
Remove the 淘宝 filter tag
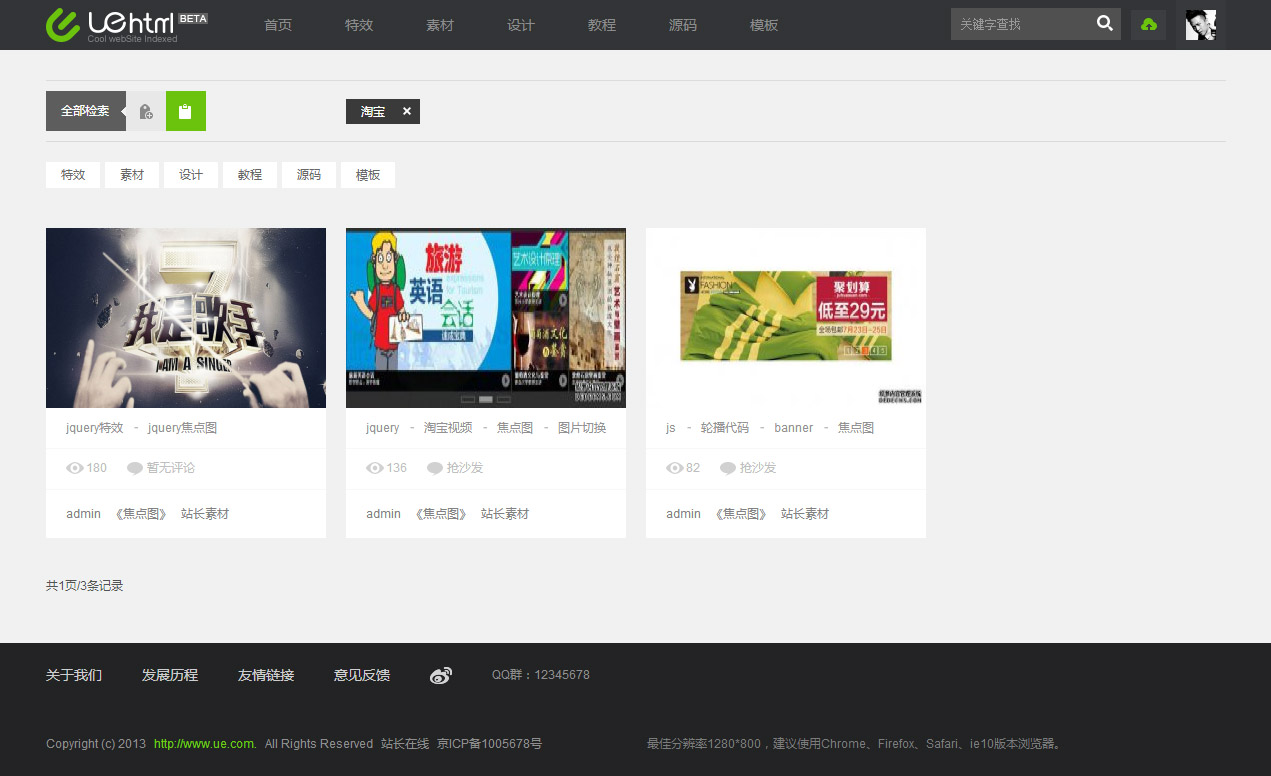(x=407, y=112)
